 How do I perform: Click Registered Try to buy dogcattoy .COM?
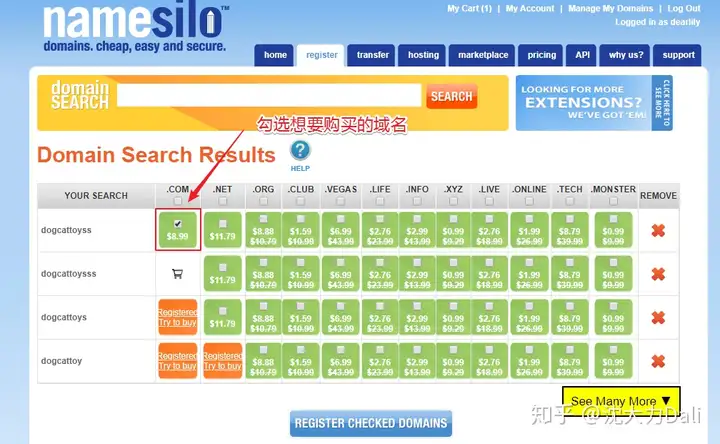(177, 361)
